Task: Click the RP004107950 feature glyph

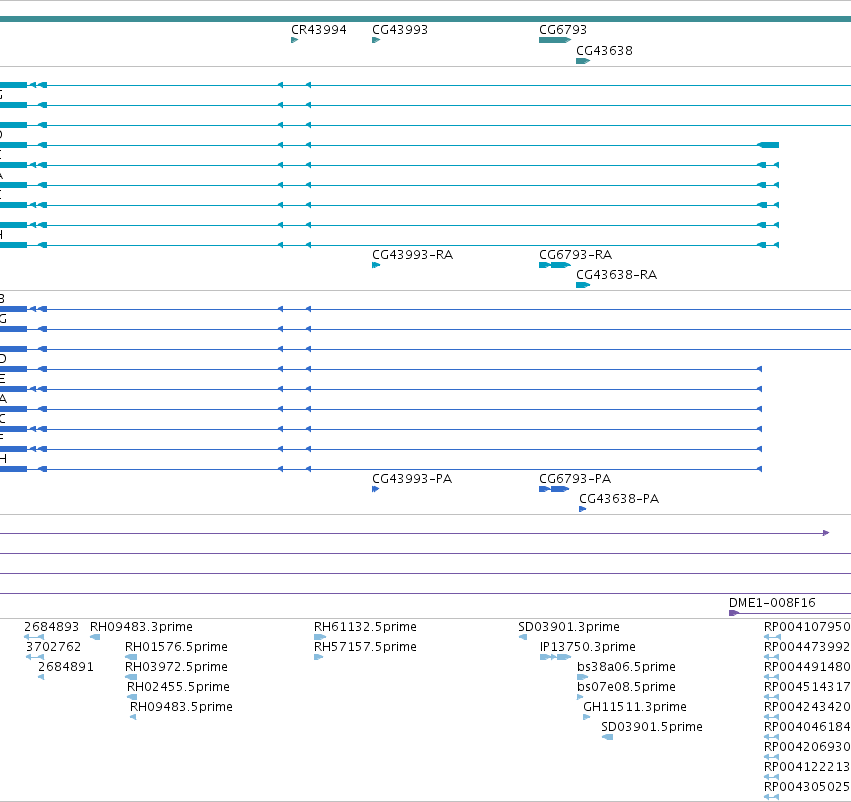Action: (772, 637)
